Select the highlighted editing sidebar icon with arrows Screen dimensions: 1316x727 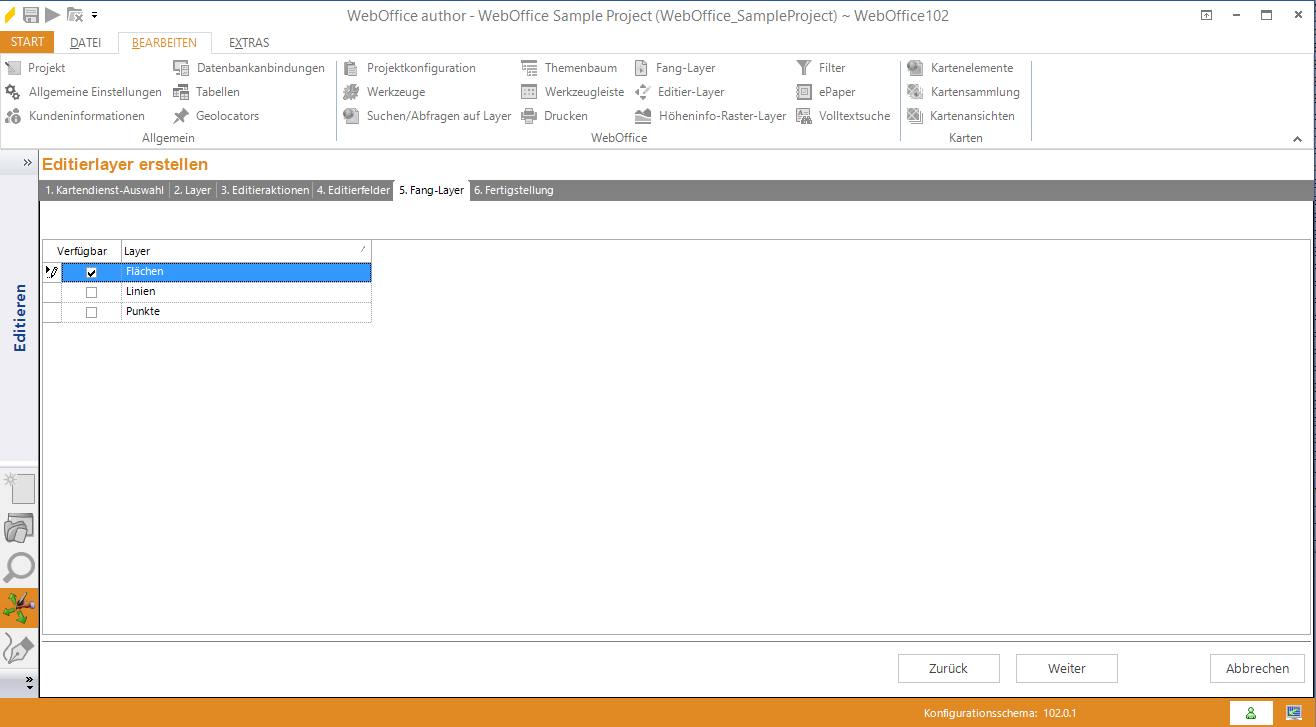(19, 608)
